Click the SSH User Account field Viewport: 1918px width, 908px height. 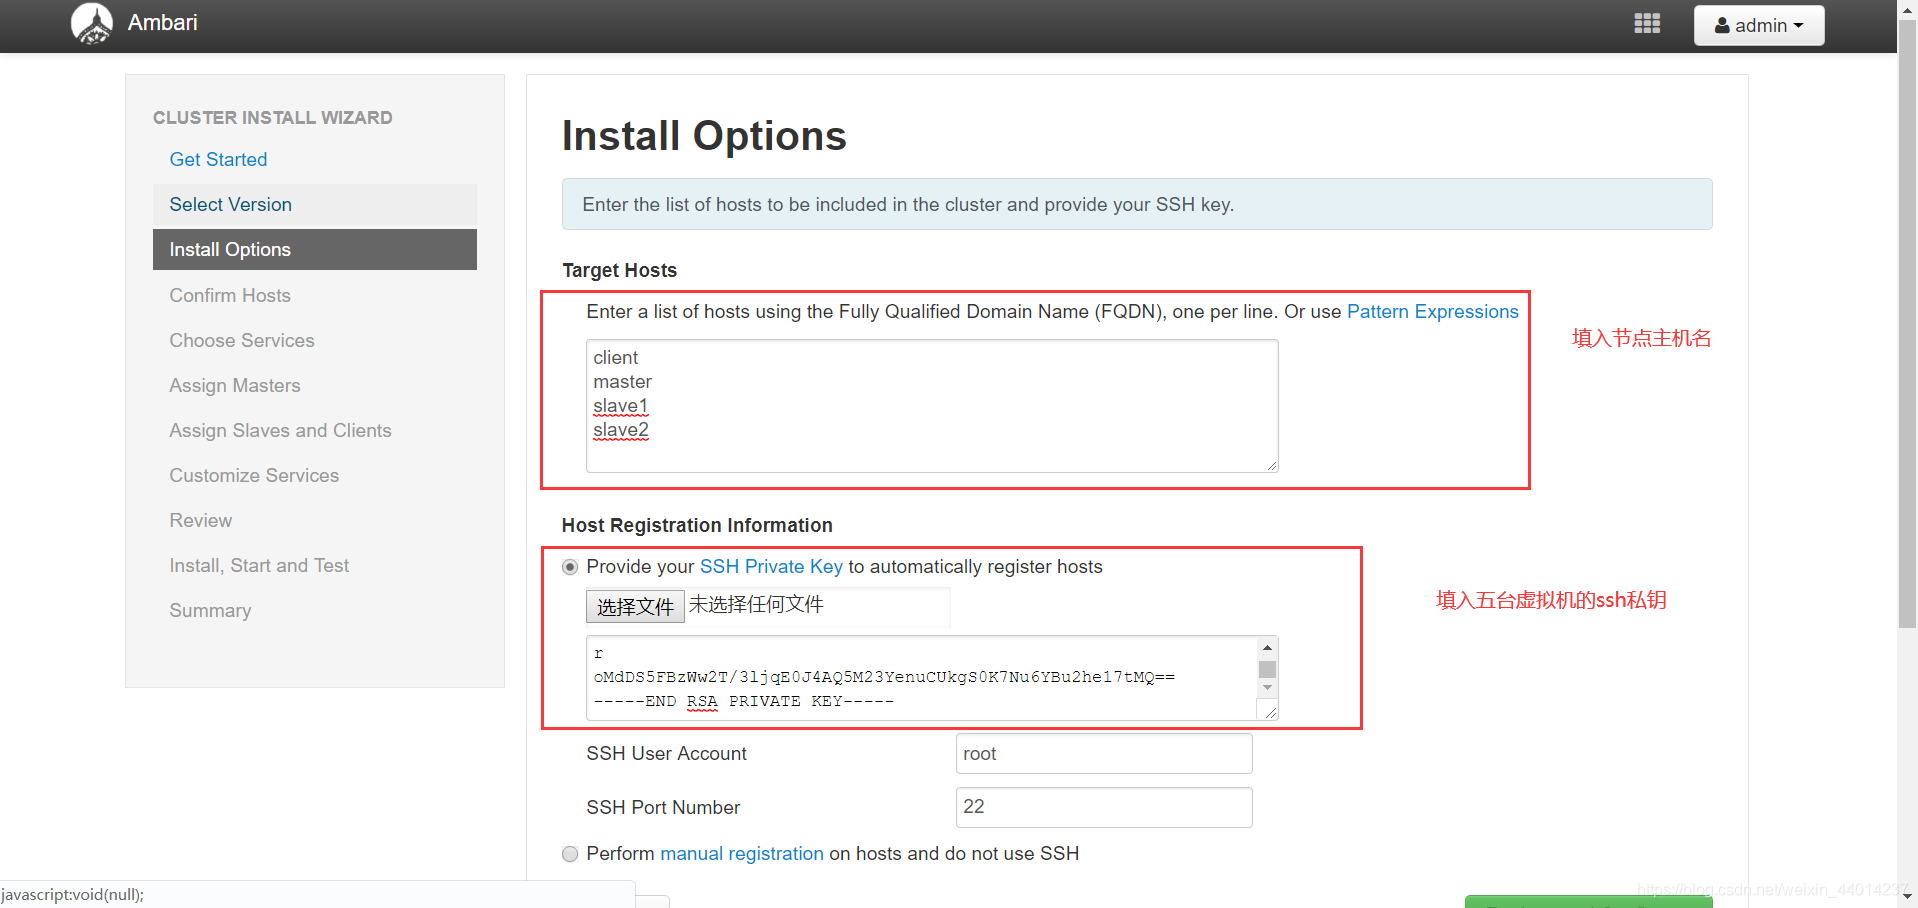(1104, 754)
